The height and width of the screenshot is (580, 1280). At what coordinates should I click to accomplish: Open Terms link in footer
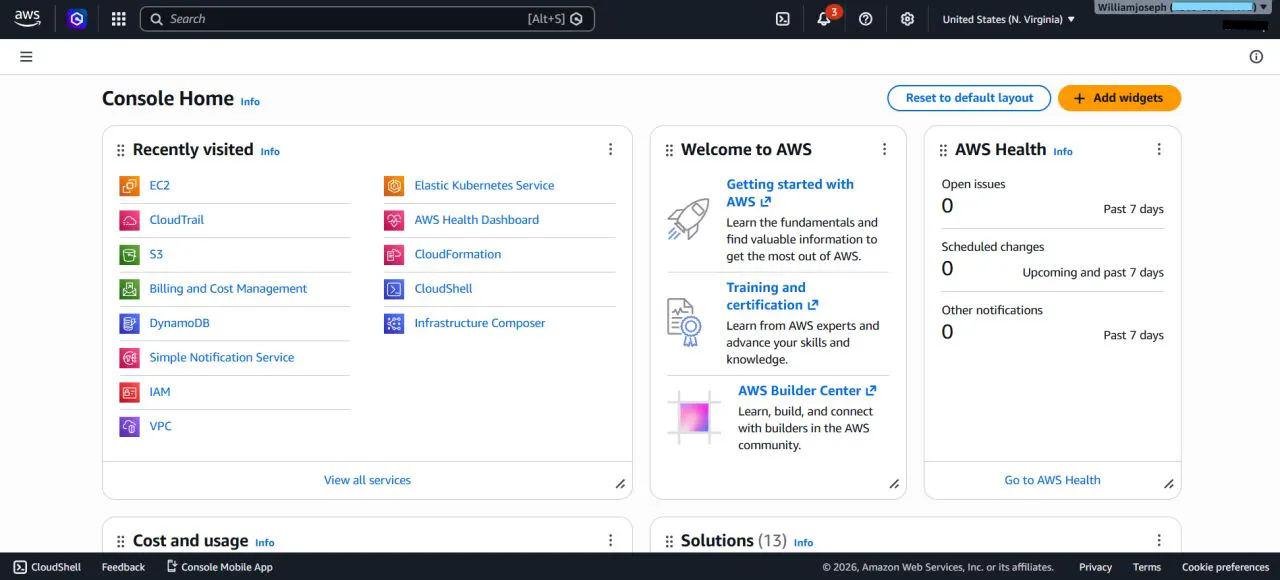[x=1147, y=567]
